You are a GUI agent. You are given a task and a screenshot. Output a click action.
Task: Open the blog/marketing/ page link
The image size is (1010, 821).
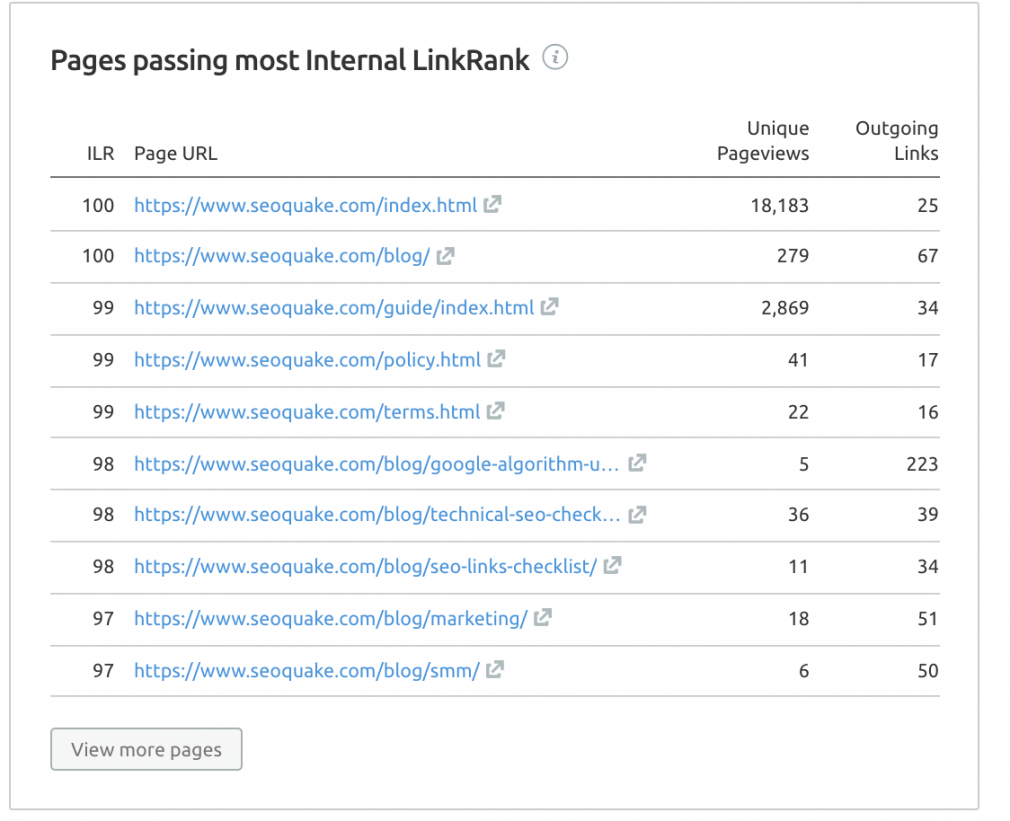click(330, 619)
